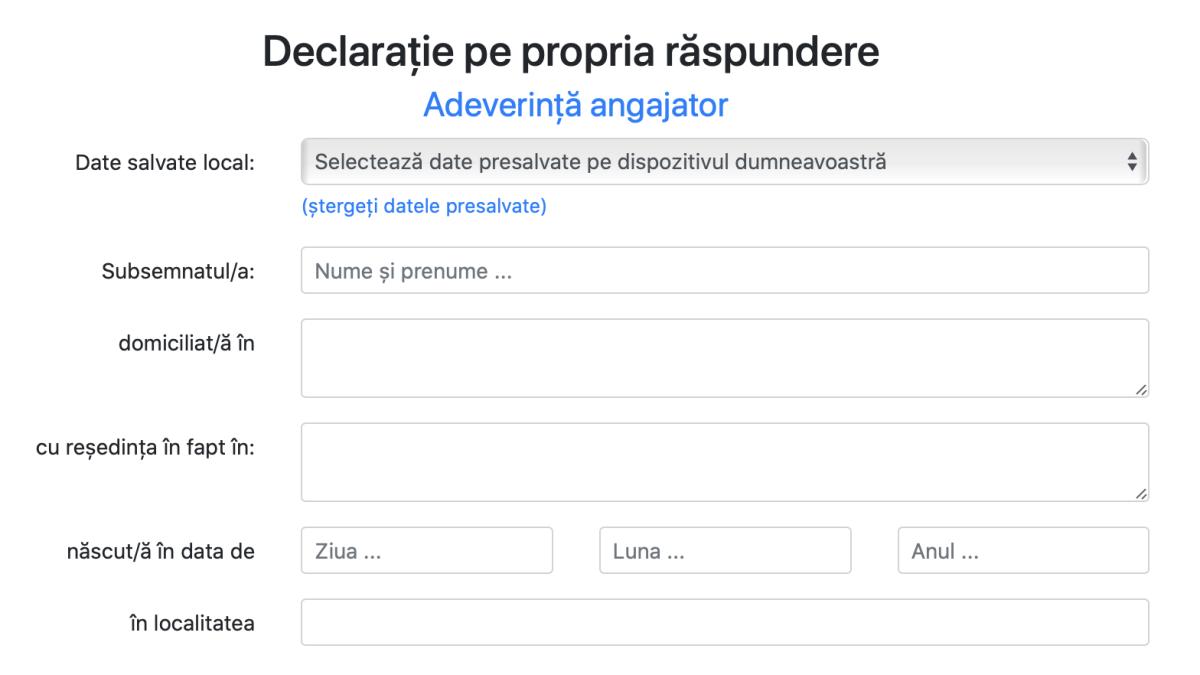Select the Ziua birth day field

(x=427, y=551)
